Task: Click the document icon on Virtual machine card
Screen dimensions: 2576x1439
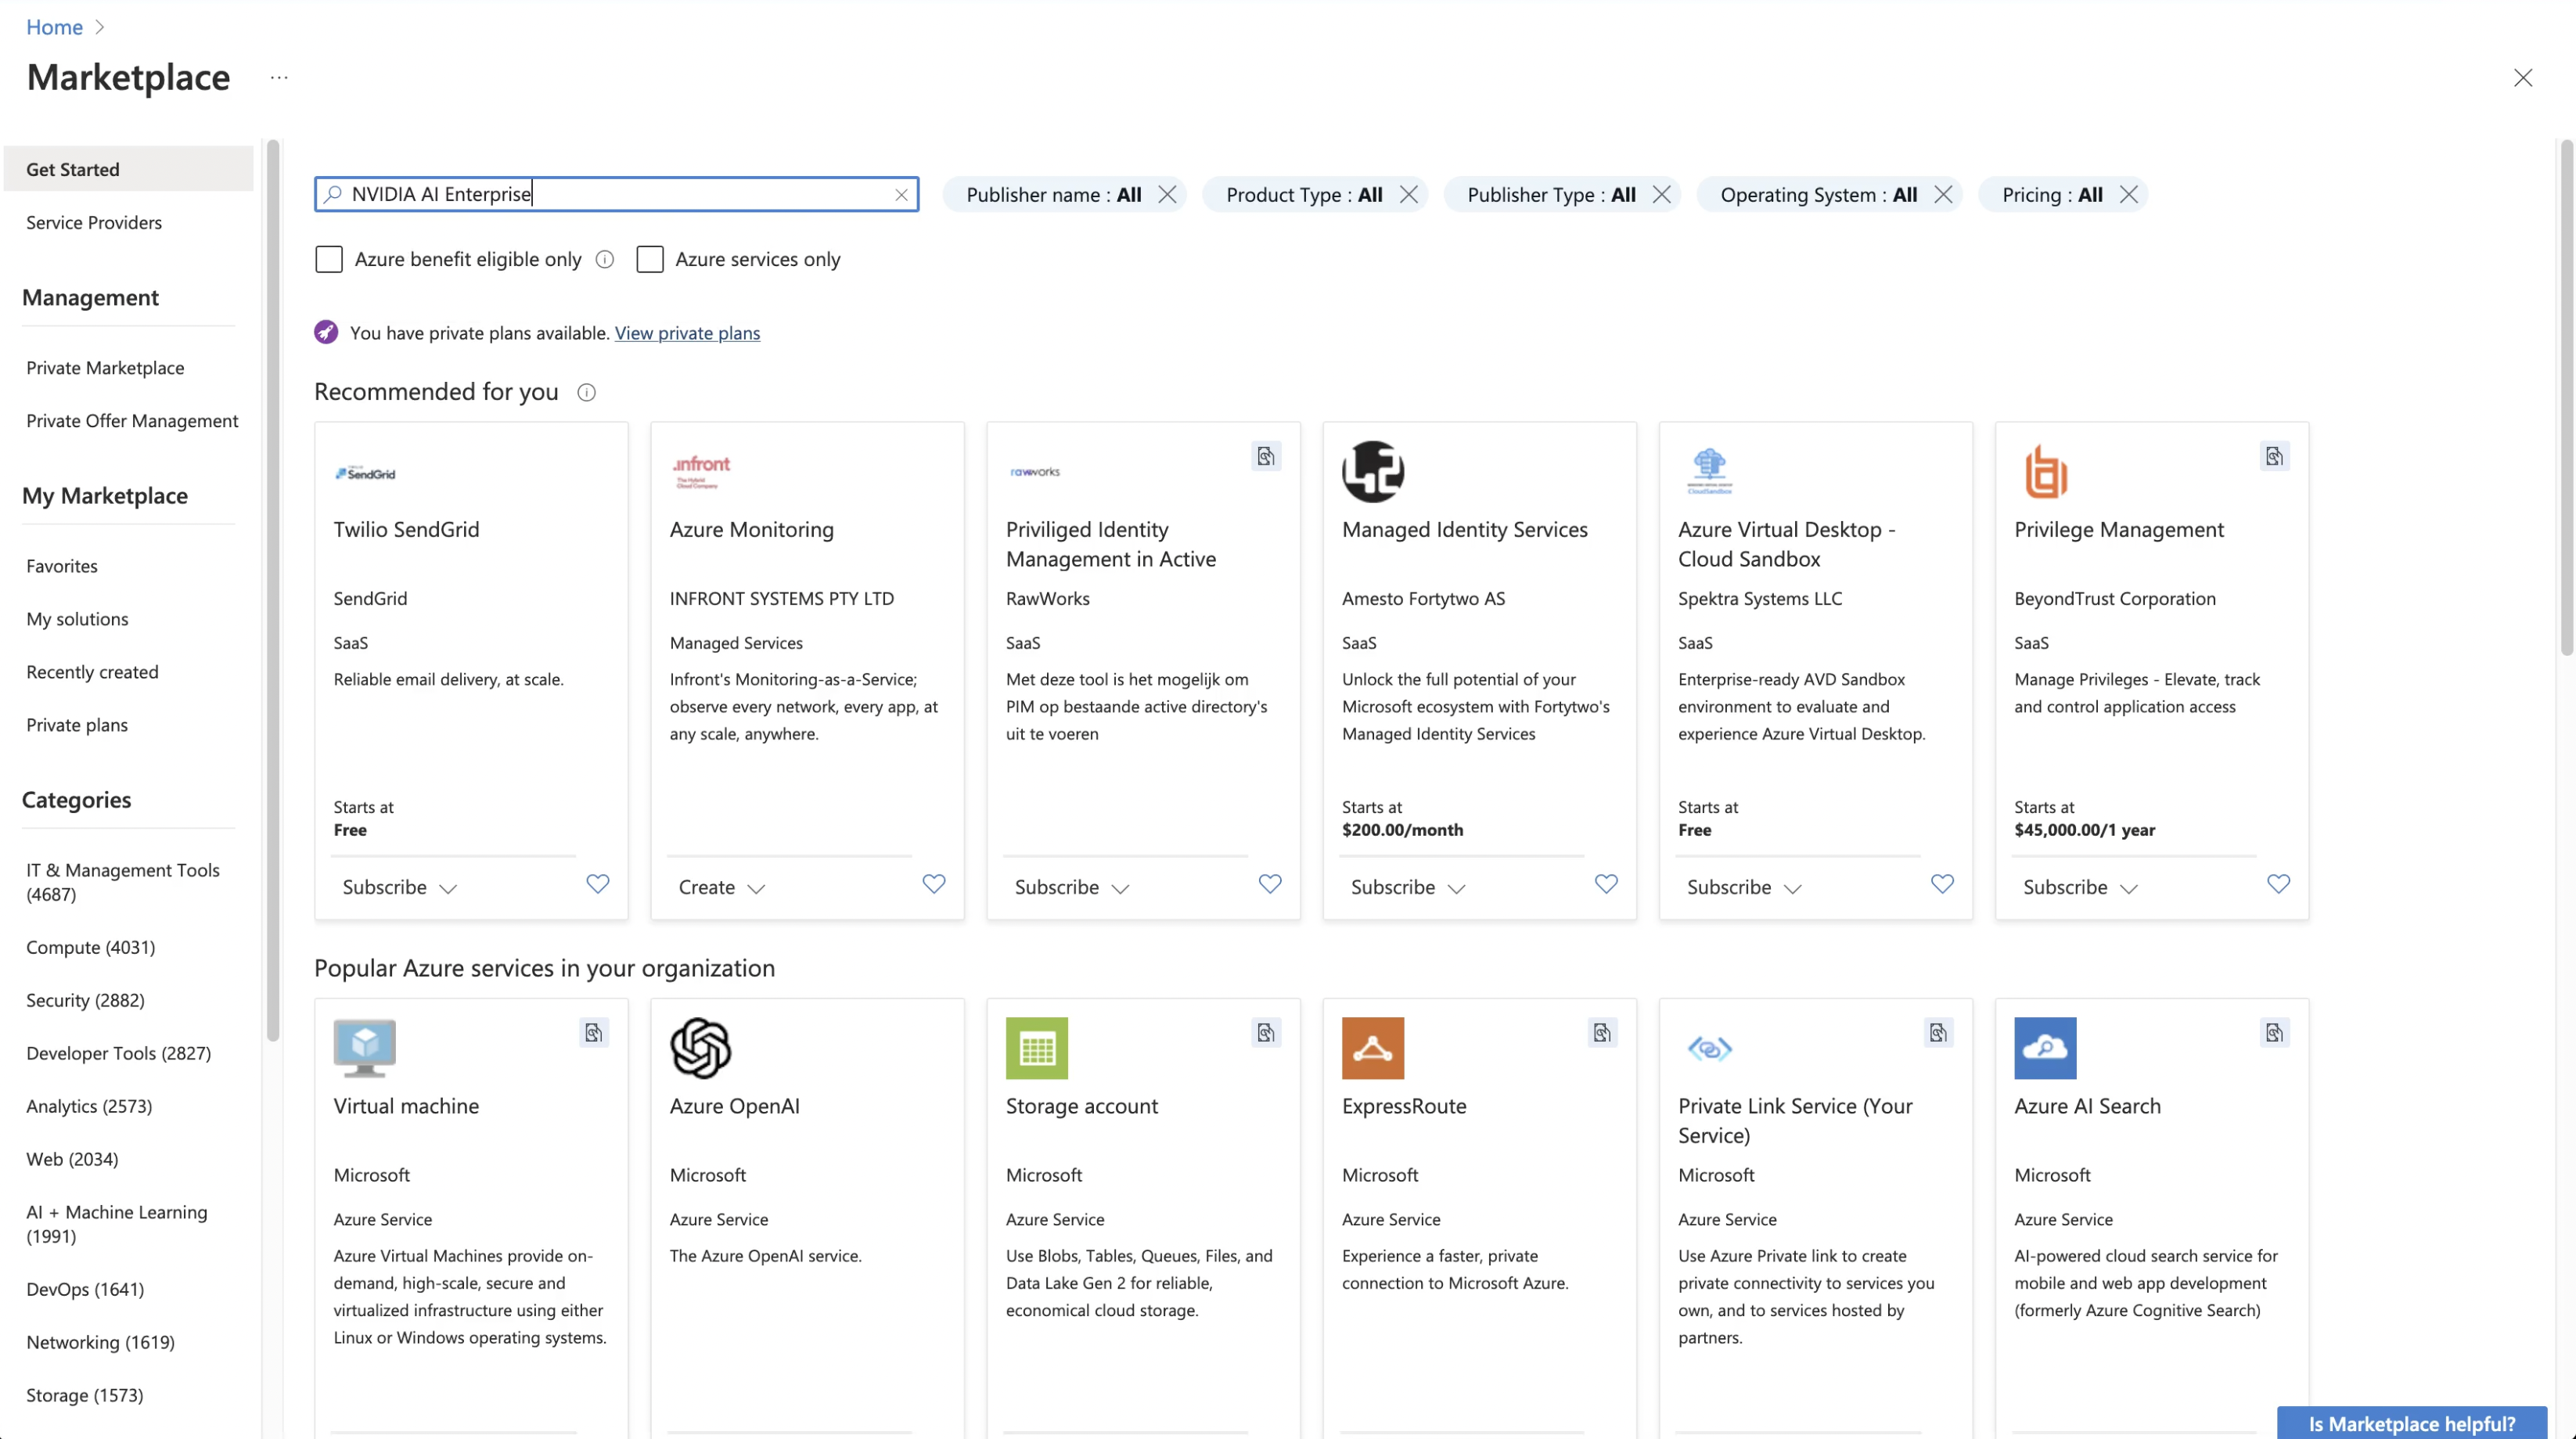Action: (x=594, y=1033)
